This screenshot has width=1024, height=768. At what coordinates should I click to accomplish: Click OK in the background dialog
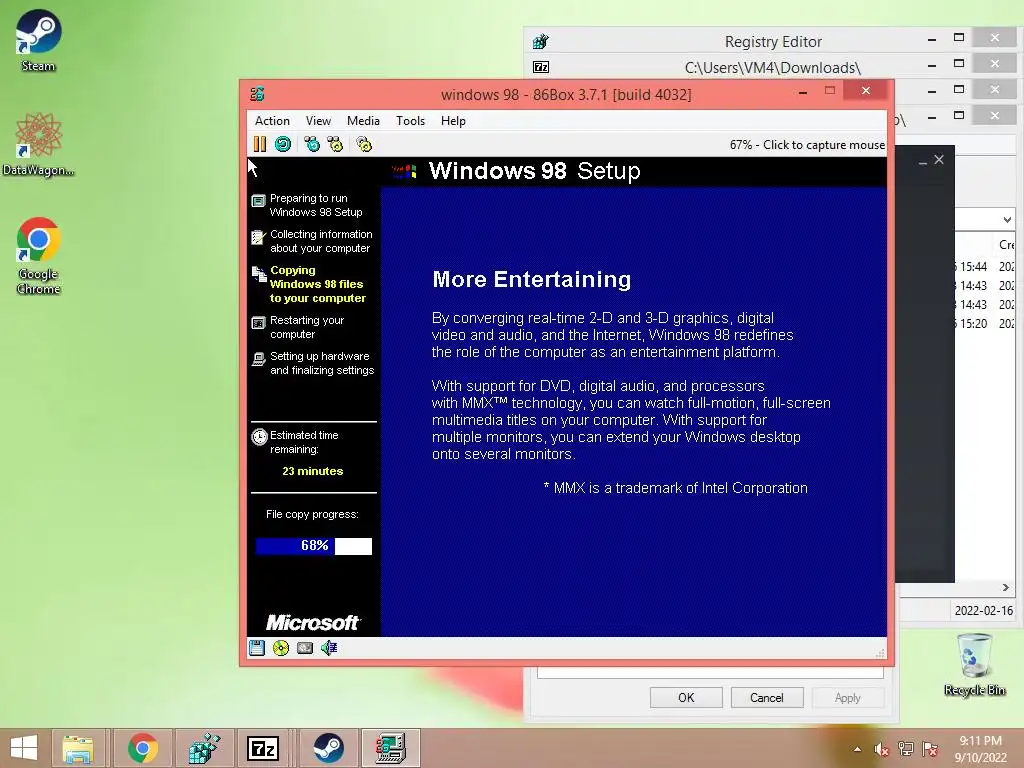[x=686, y=697]
